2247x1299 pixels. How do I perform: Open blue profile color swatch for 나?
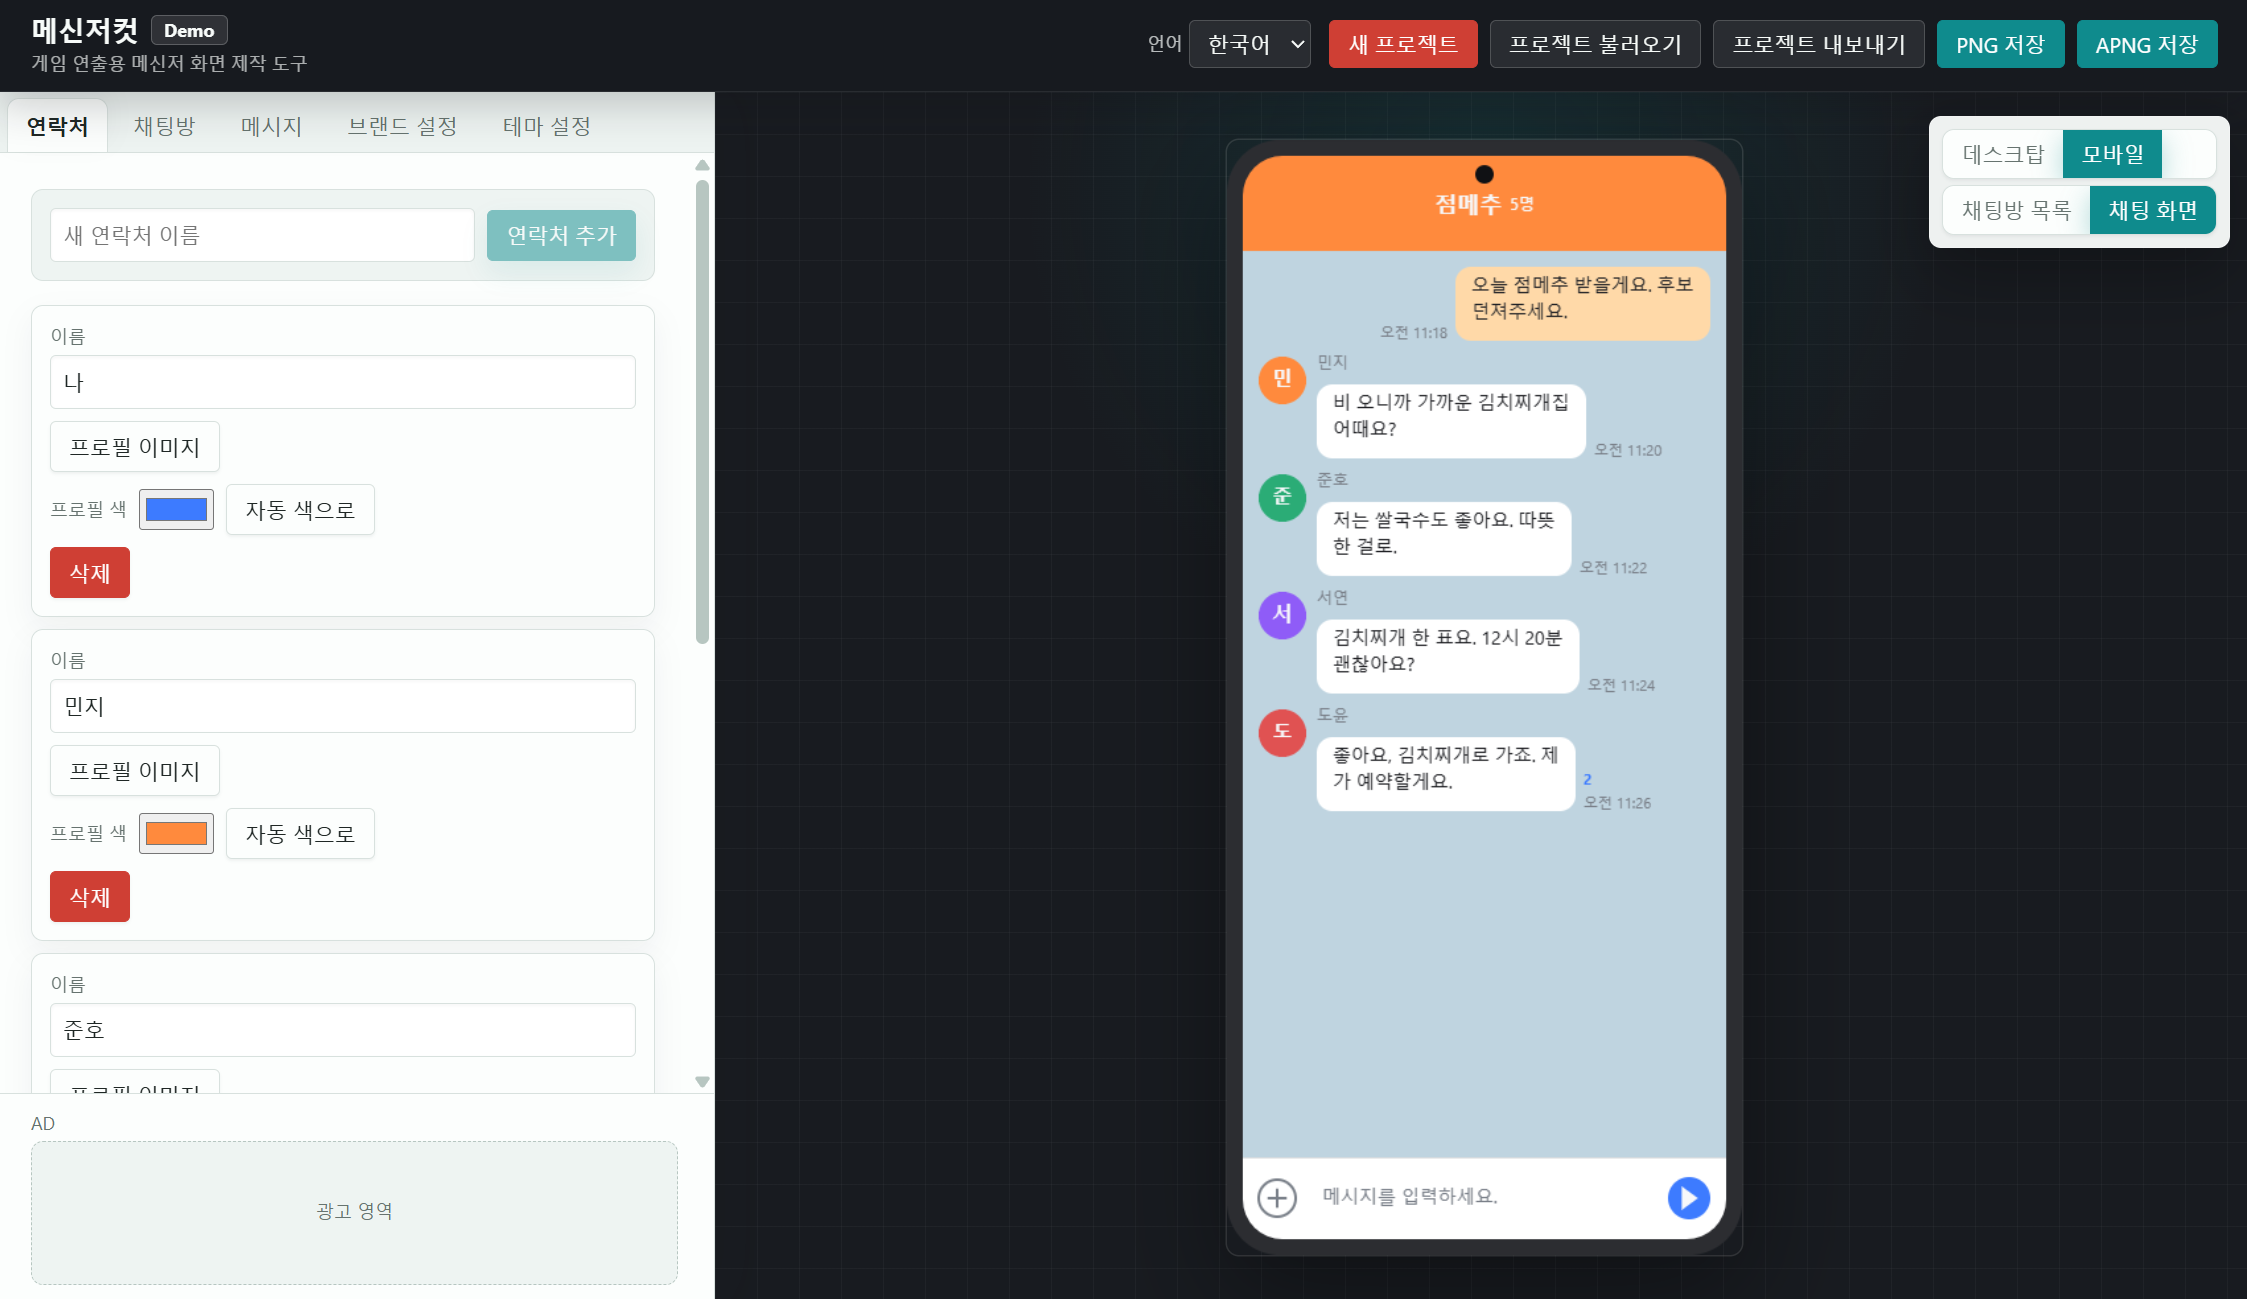point(176,510)
